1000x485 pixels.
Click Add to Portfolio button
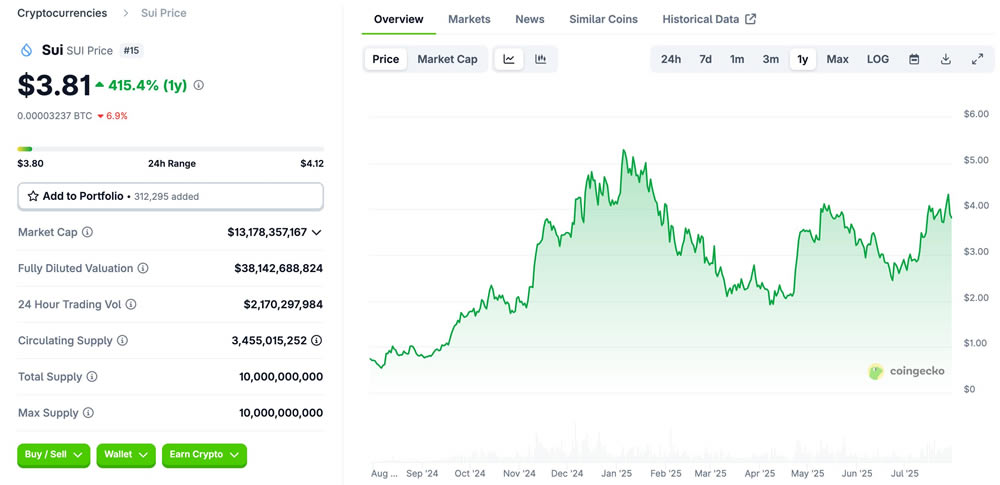(170, 196)
